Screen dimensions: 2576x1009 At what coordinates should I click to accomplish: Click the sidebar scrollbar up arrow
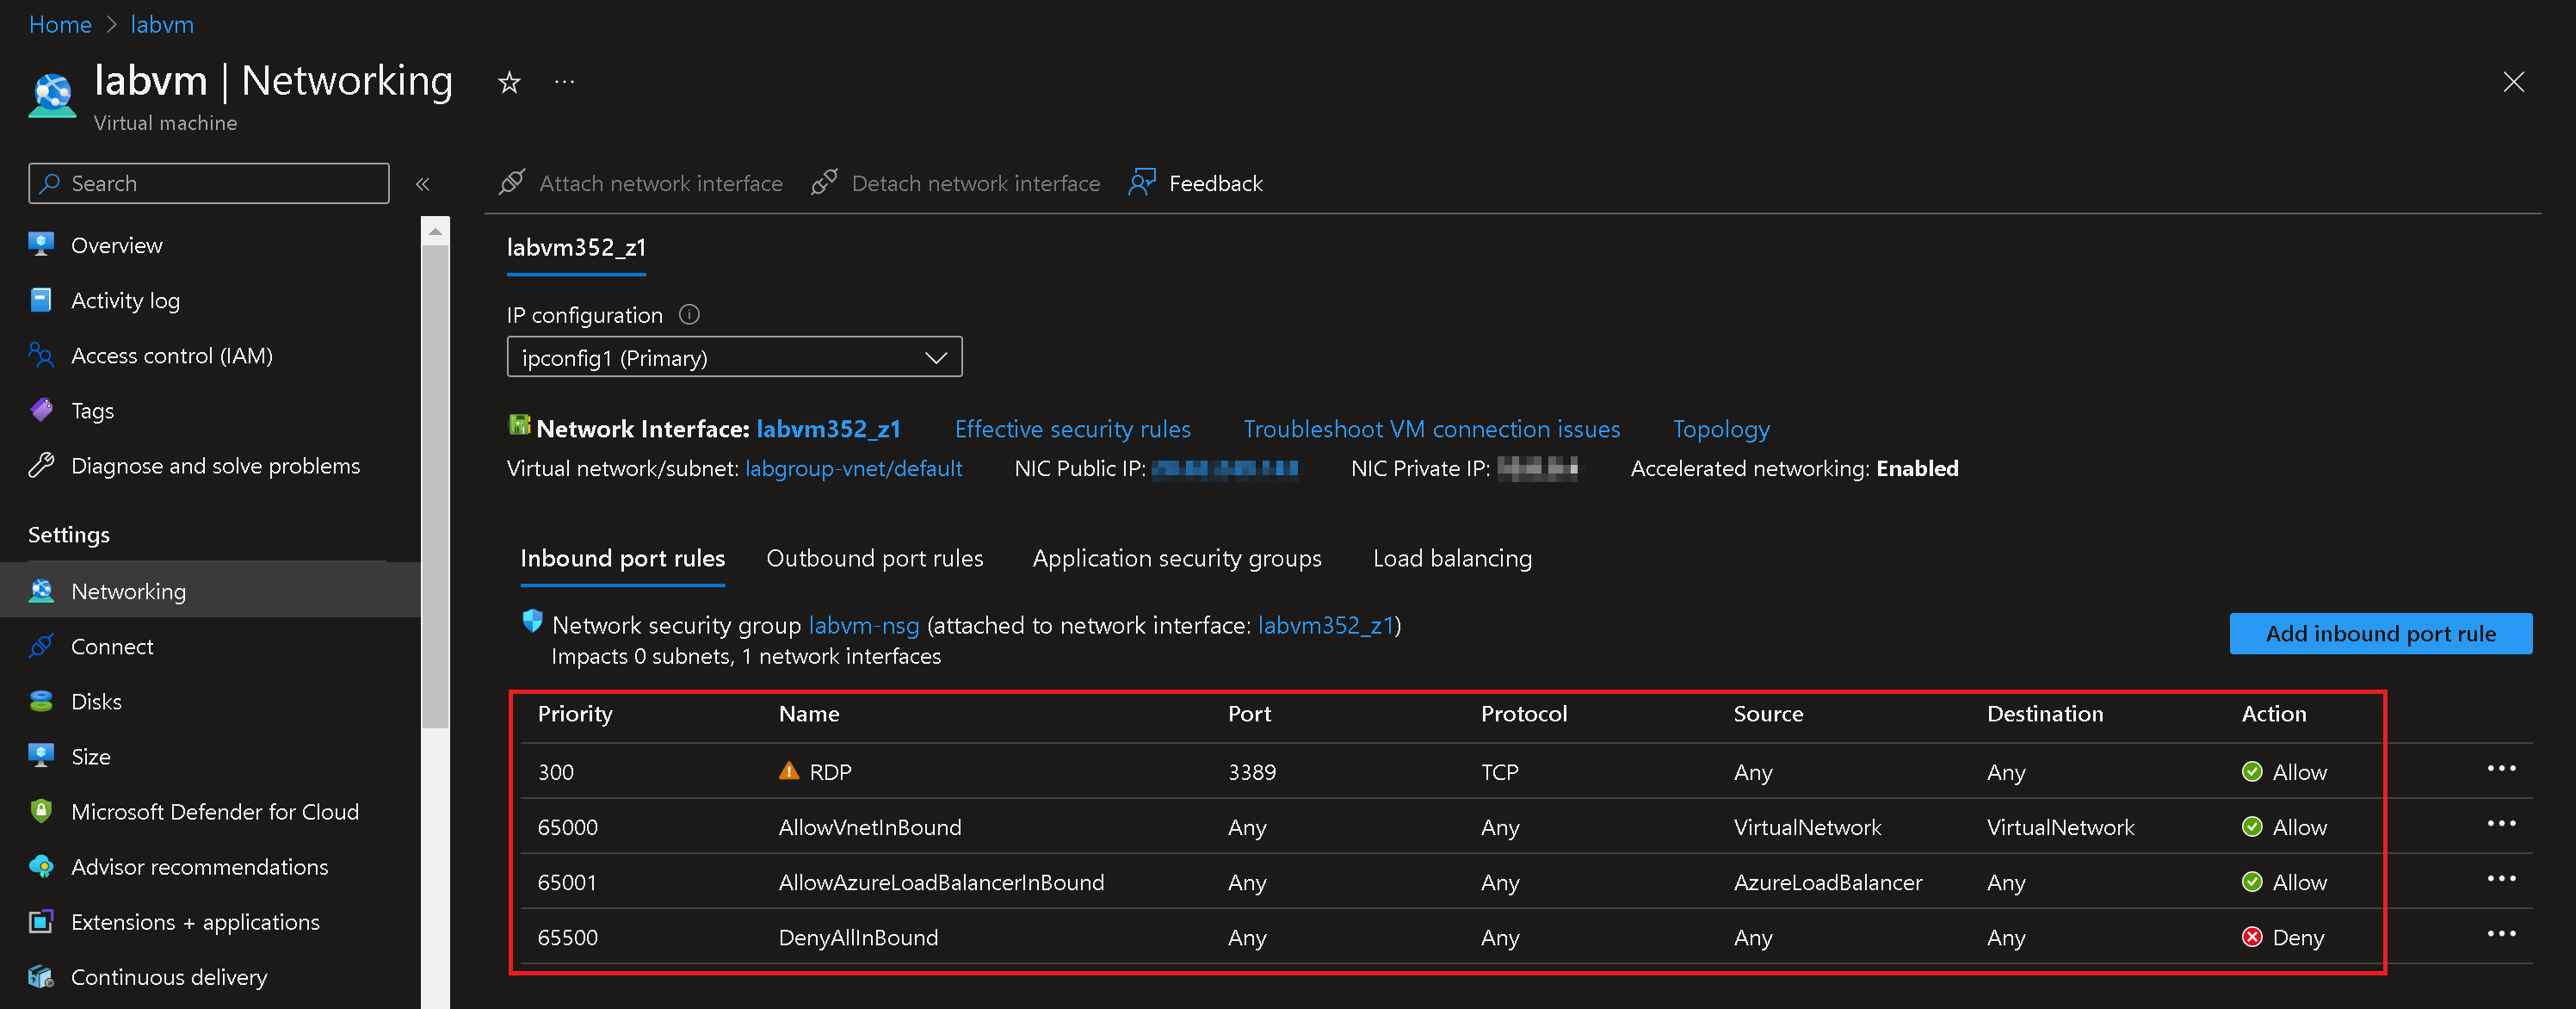[435, 231]
